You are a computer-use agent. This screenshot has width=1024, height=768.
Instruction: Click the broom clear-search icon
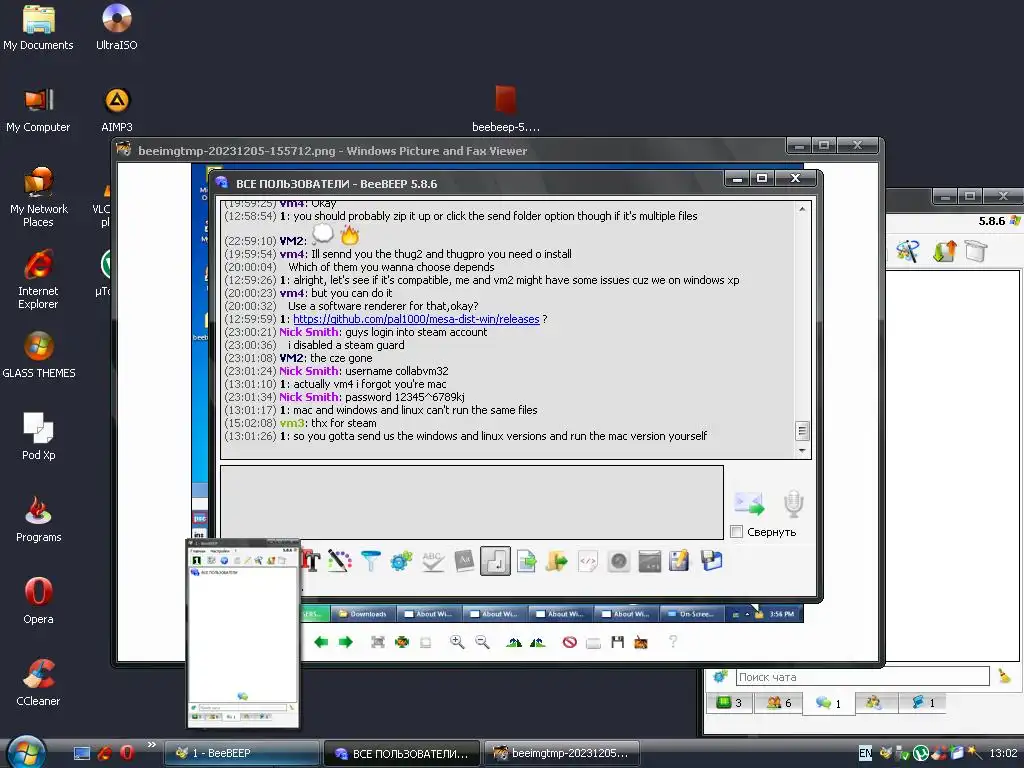[x=1004, y=677]
